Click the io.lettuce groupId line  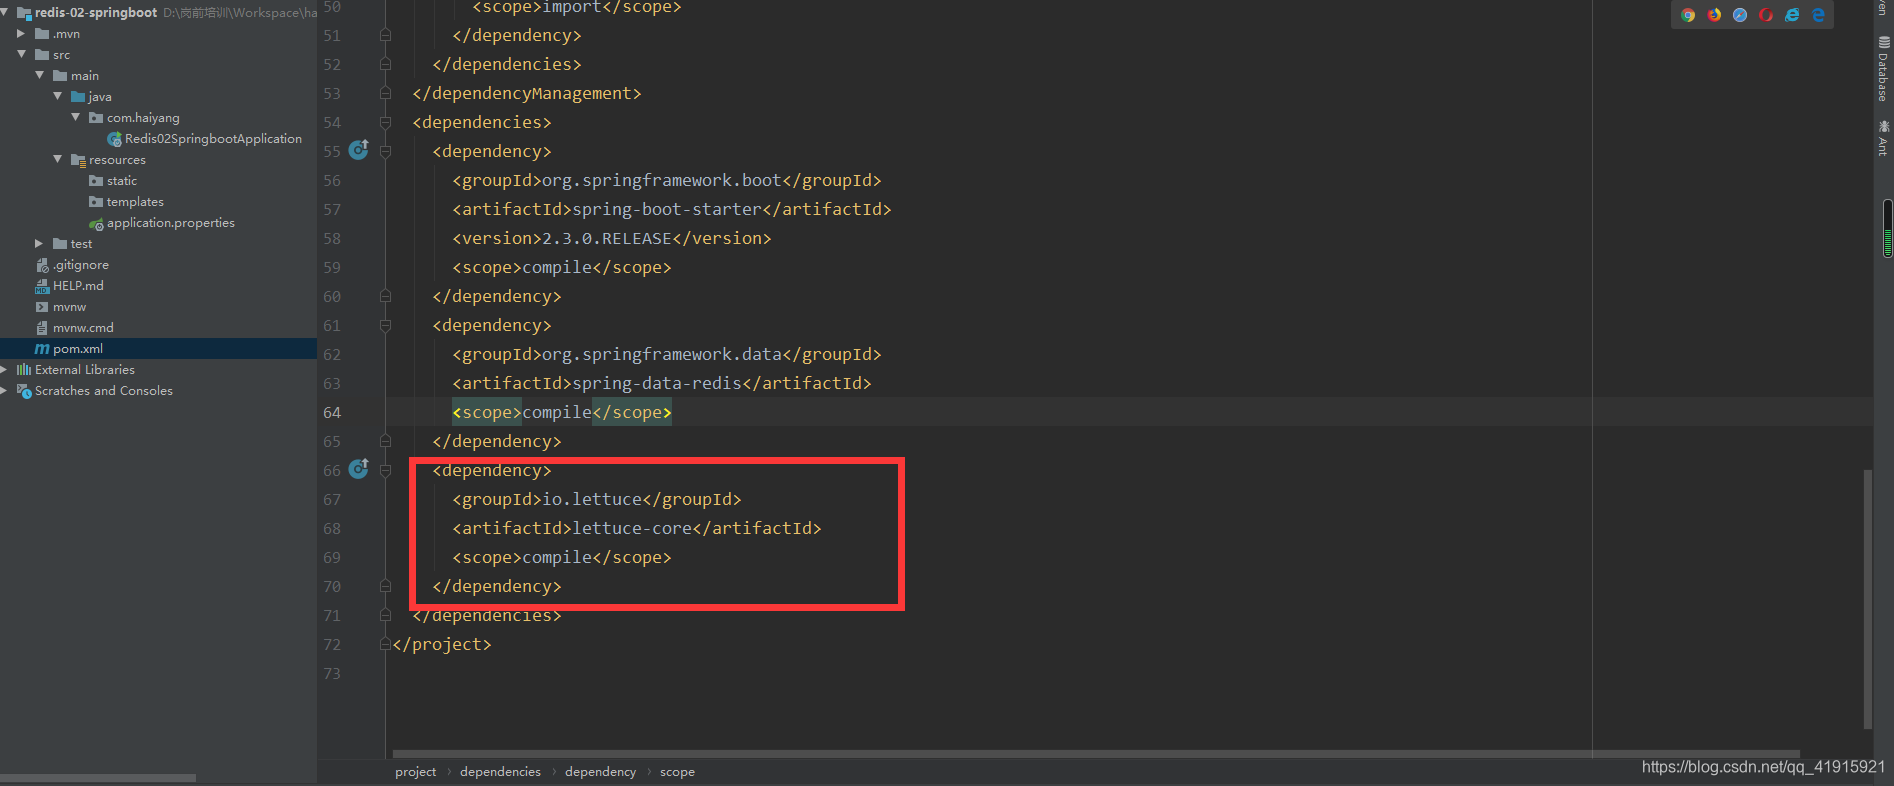[x=596, y=499]
